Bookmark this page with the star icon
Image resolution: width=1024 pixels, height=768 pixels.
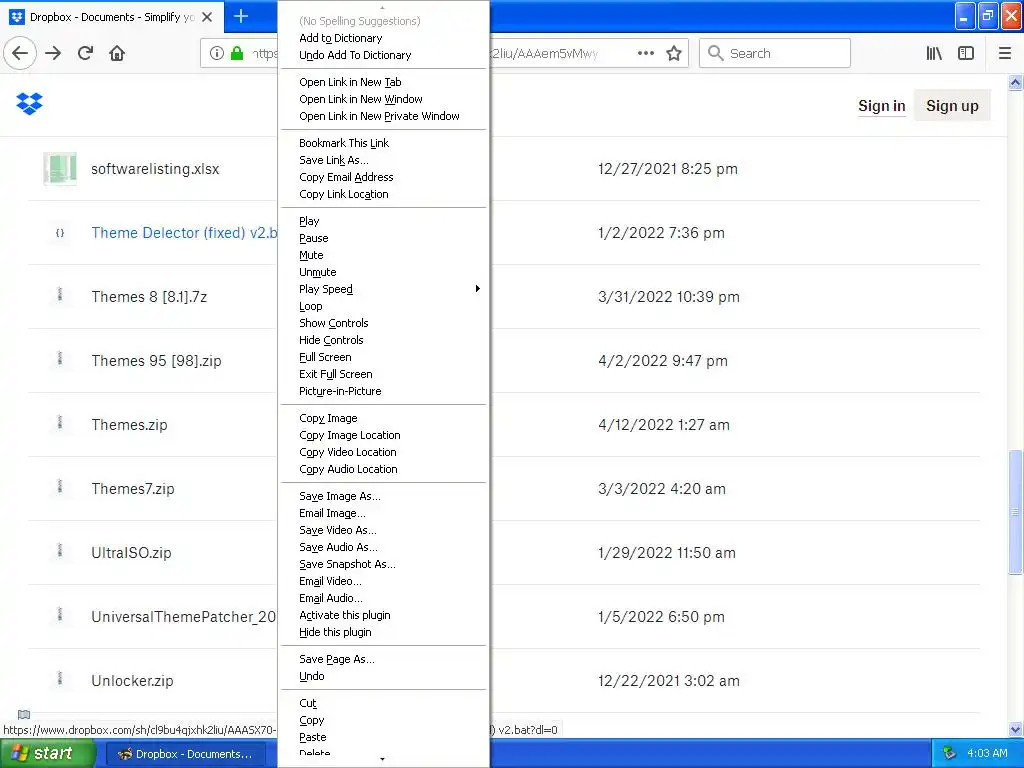[674, 53]
